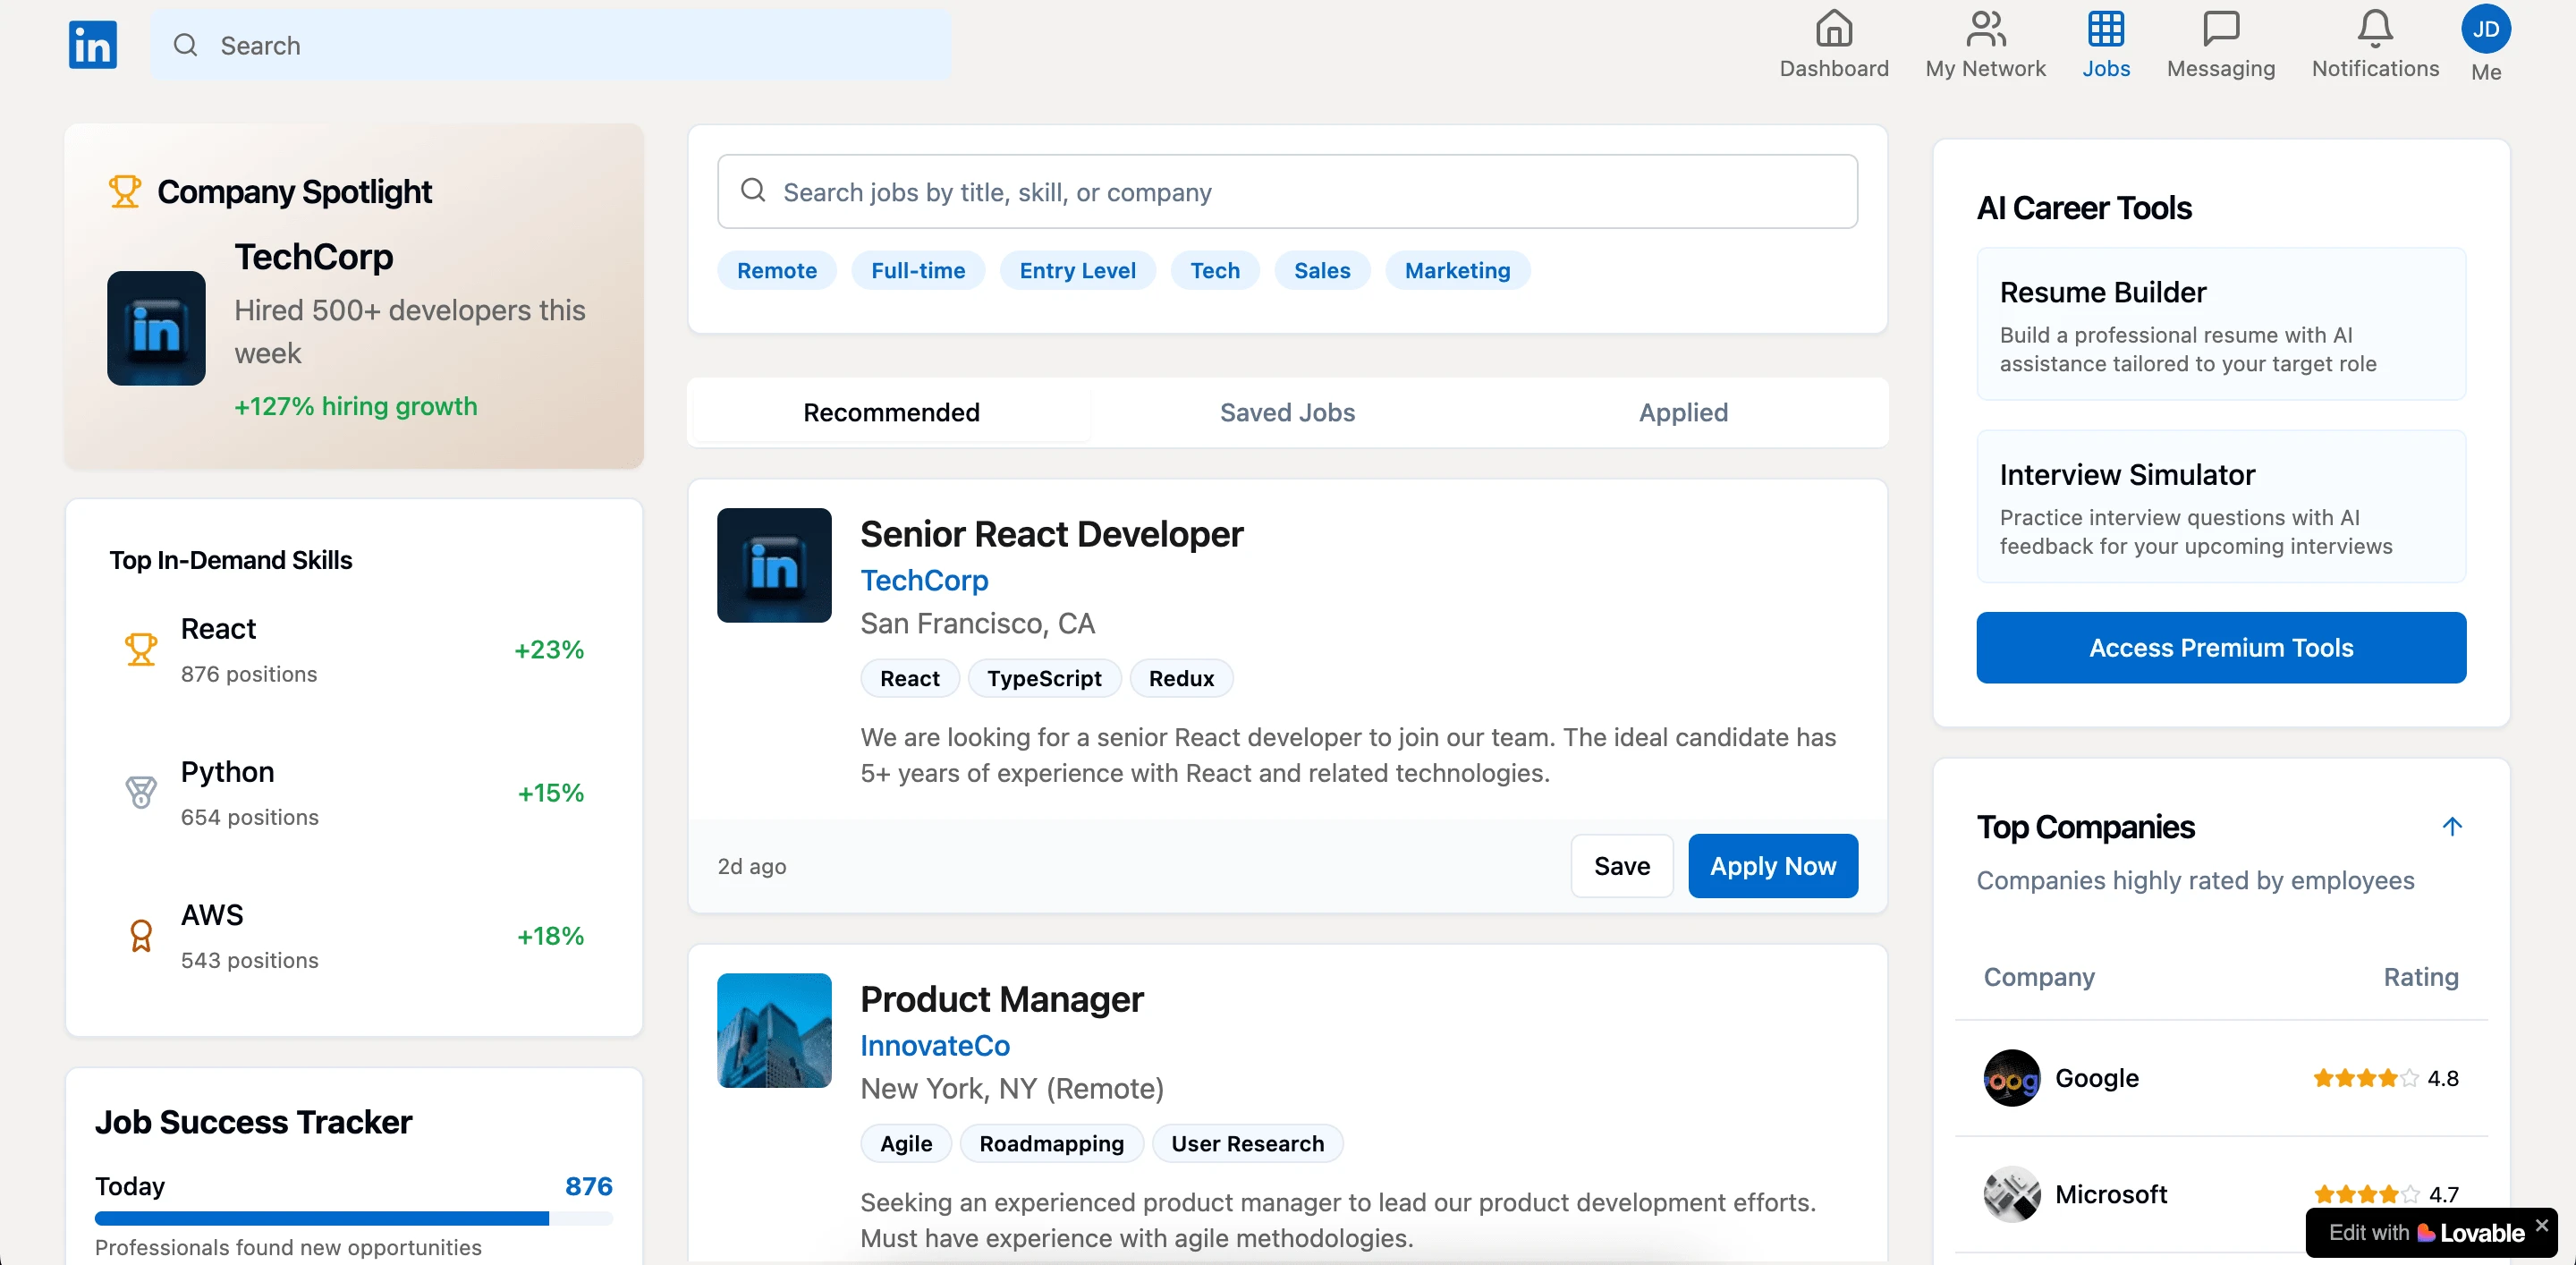Click the User Research skill tag

1247,1143
